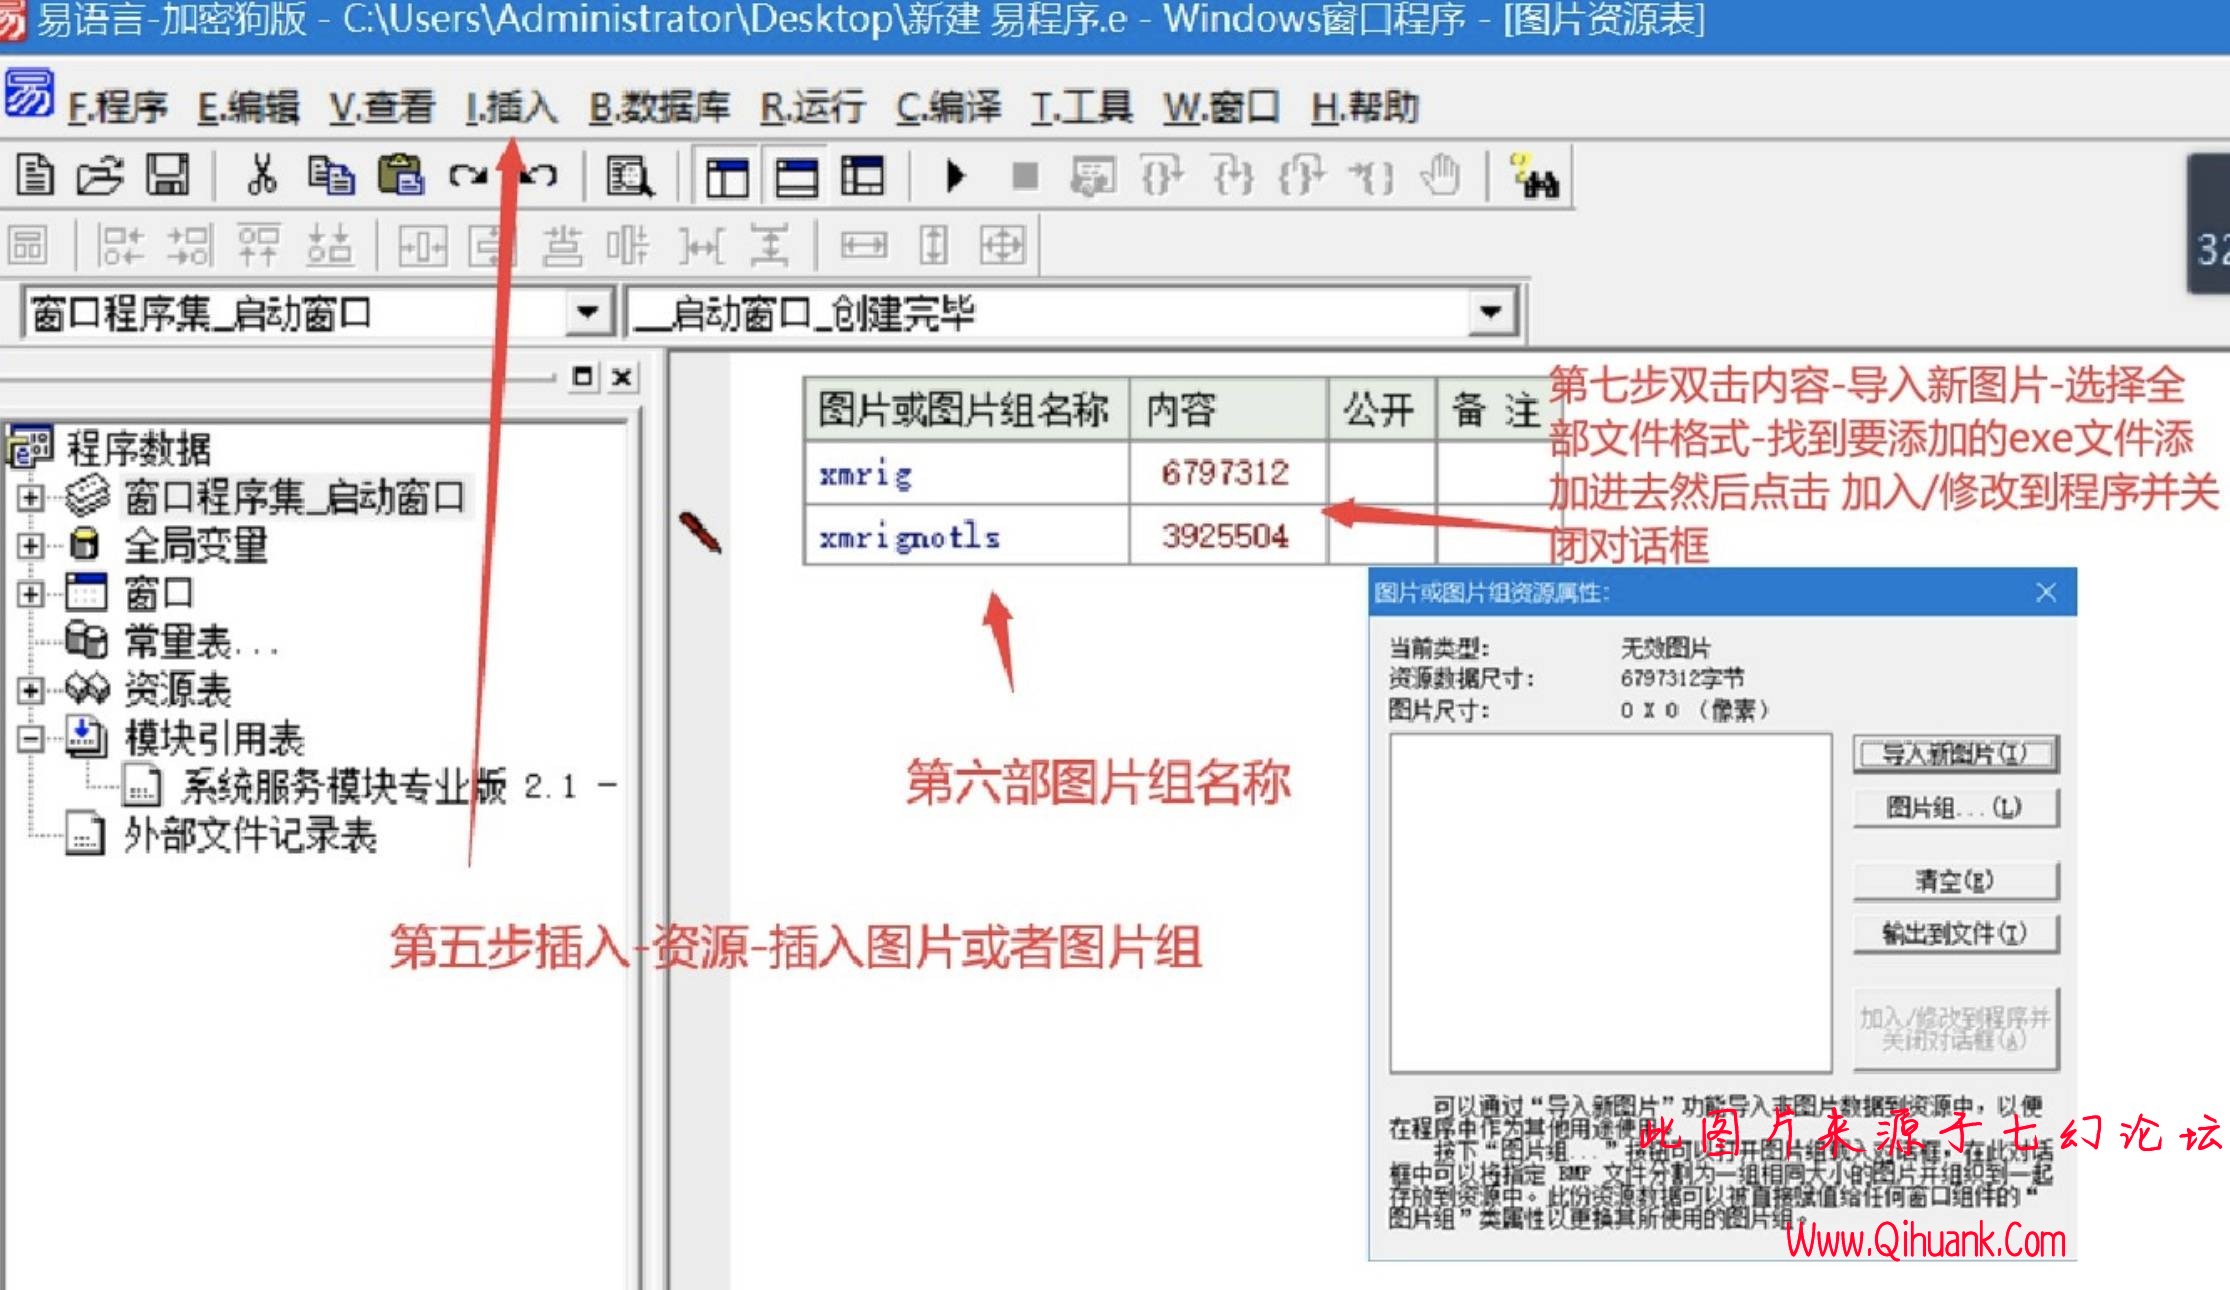Open the 窗口程序集_启动窗口 dropdown arrow
Screen dimensions: 2230x1290
point(588,313)
